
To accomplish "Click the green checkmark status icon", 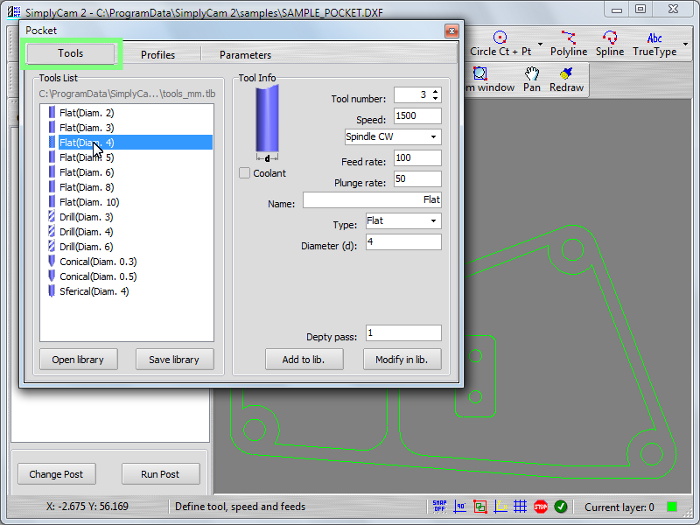I will coord(561,507).
